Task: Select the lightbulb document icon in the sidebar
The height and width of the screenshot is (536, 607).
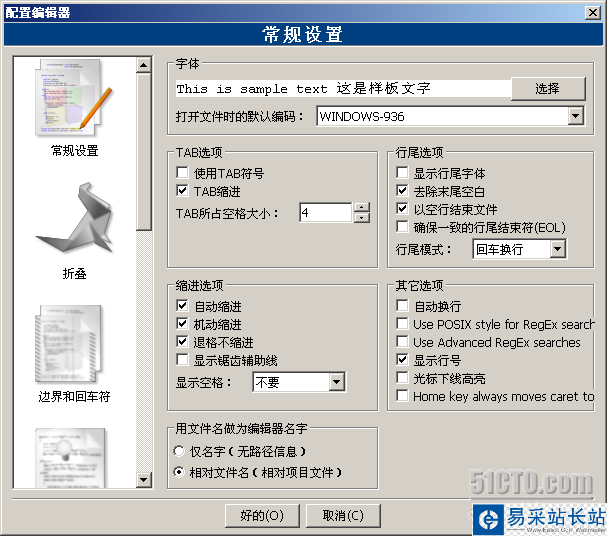Action: (x=70, y=458)
